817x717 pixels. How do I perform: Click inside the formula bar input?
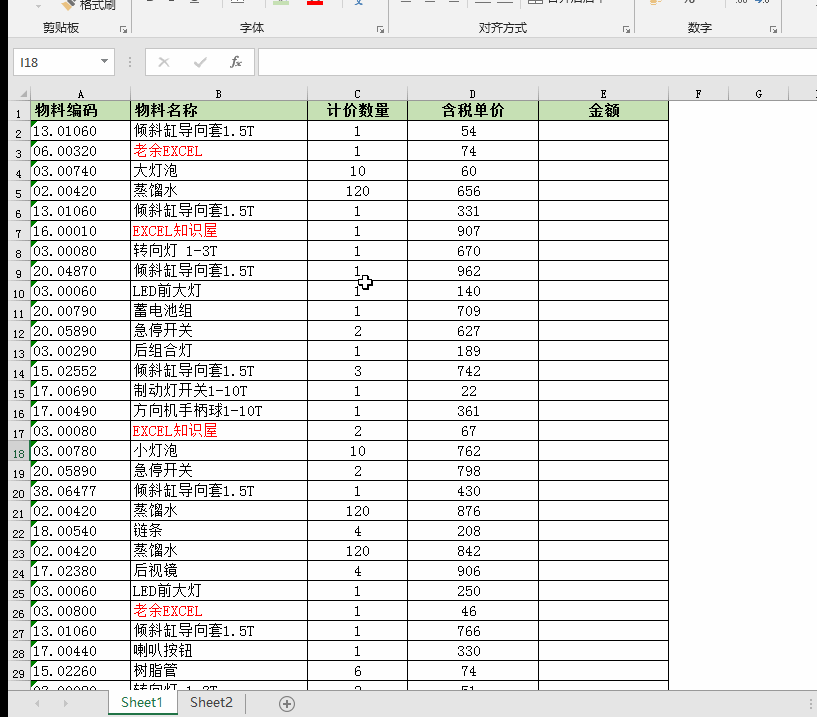pyautogui.click(x=537, y=63)
